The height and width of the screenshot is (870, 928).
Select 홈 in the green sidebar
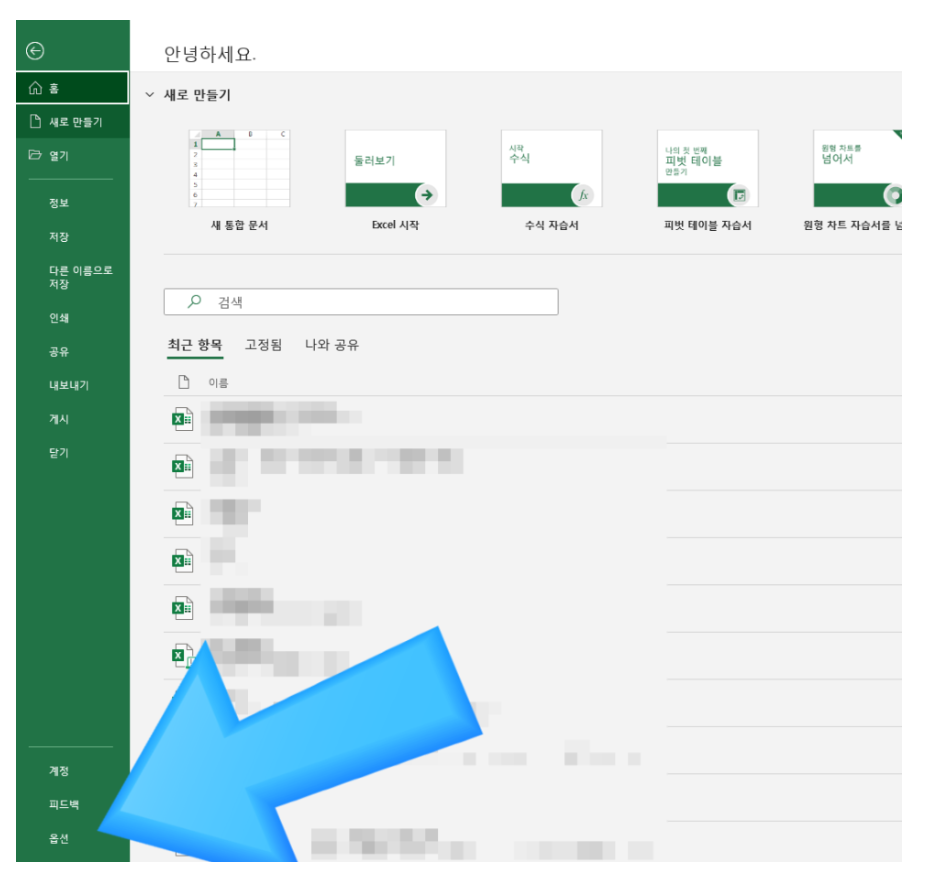(72, 88)
